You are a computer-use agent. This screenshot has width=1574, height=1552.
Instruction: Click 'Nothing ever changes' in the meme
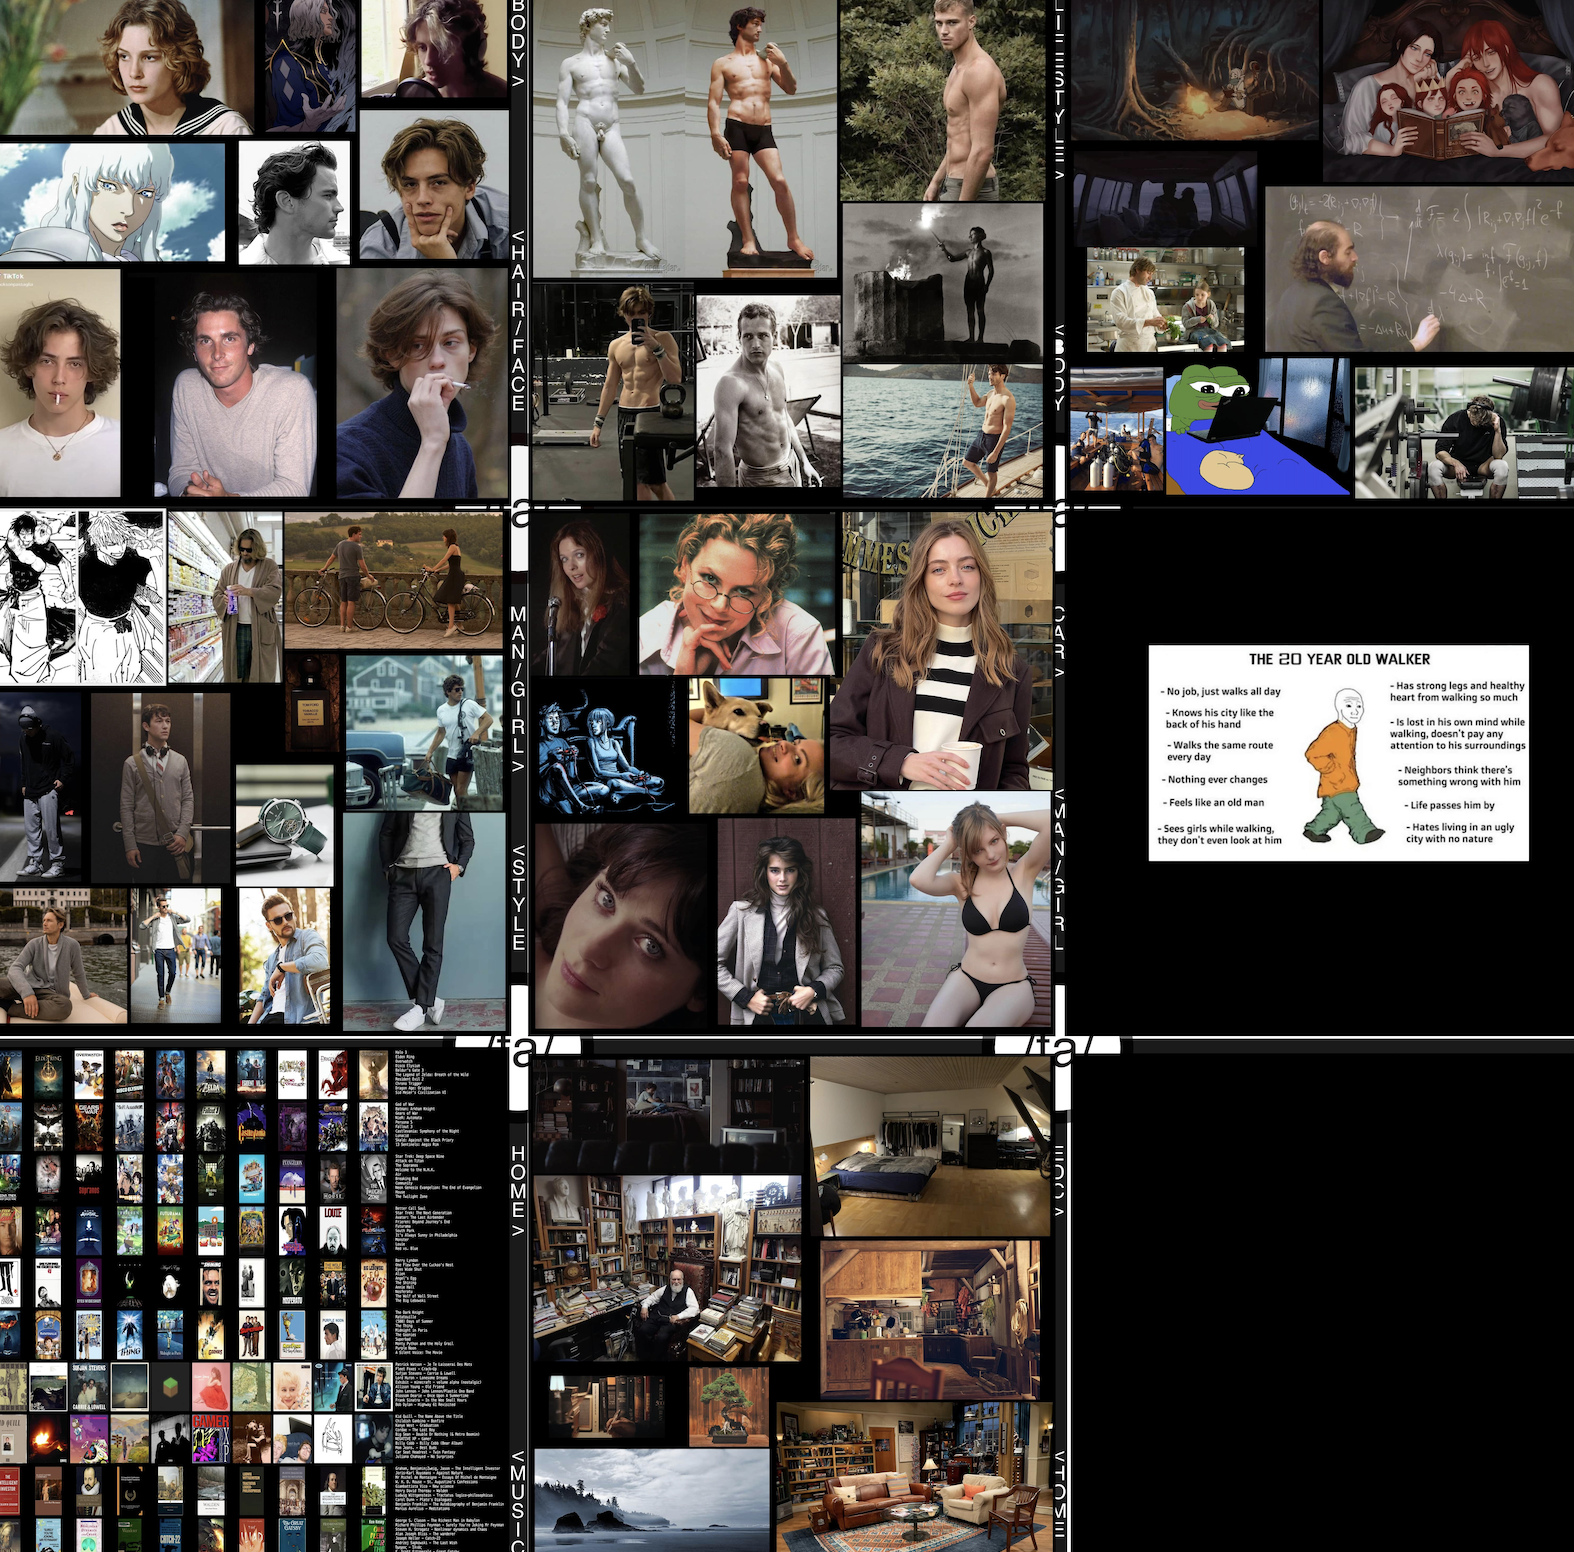(1217, 779)
